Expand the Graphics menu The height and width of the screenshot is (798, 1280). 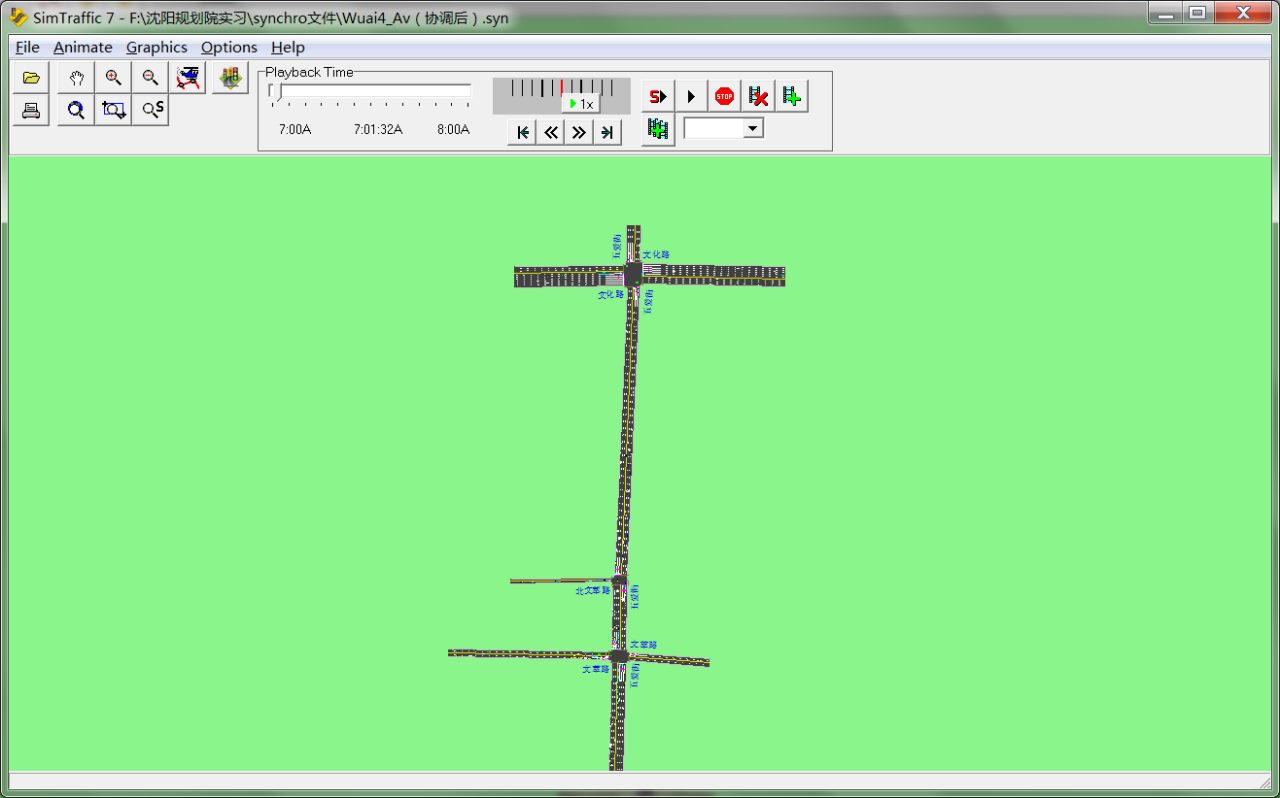click(156, 47)
